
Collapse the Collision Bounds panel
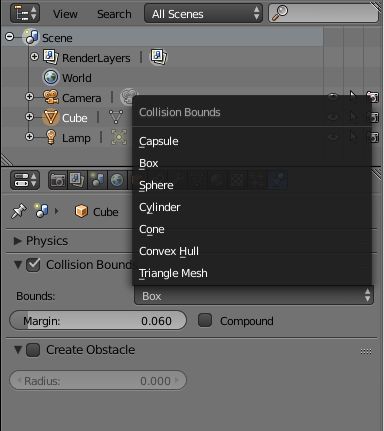(x=18, y=265)
